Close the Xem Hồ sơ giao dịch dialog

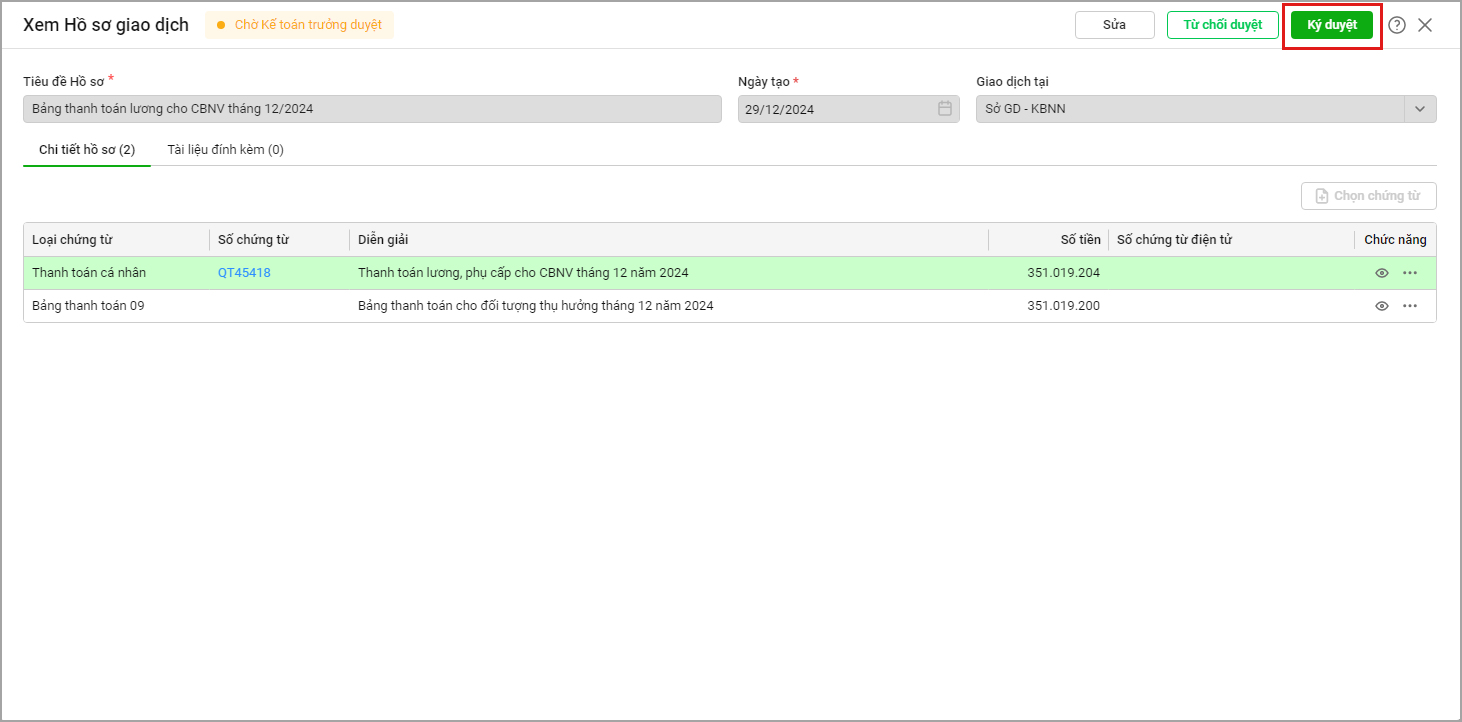(1425, 25)
